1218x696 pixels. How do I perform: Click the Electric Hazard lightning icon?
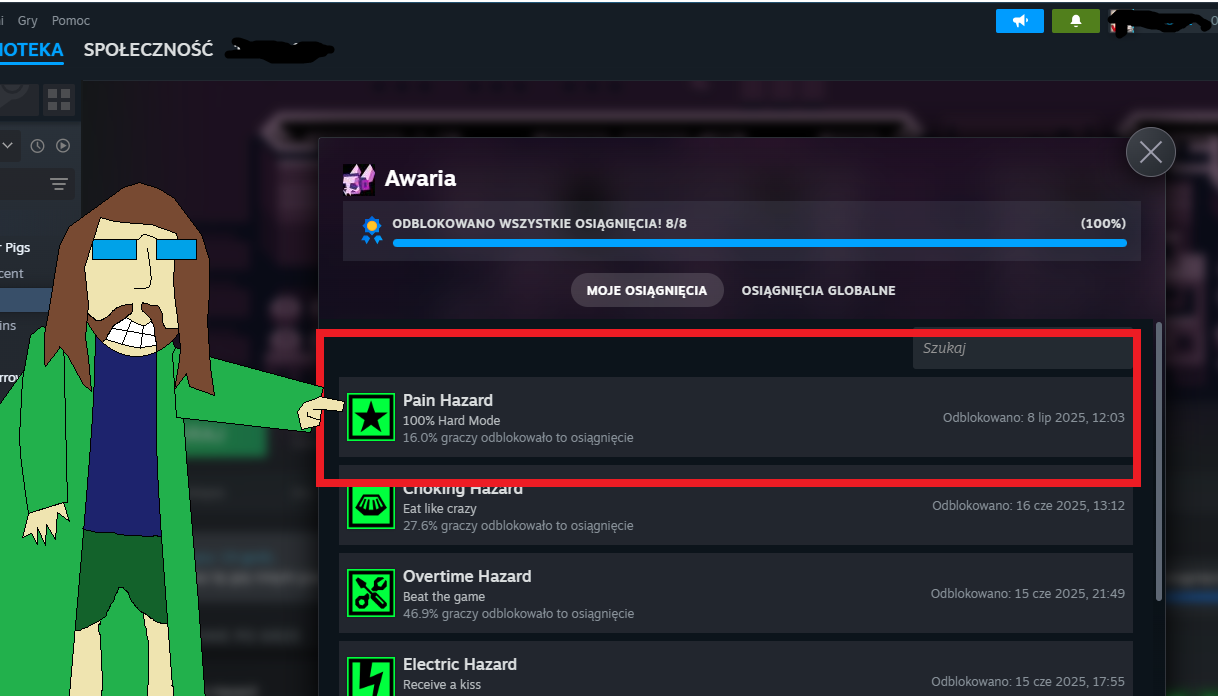pos(371,676)
